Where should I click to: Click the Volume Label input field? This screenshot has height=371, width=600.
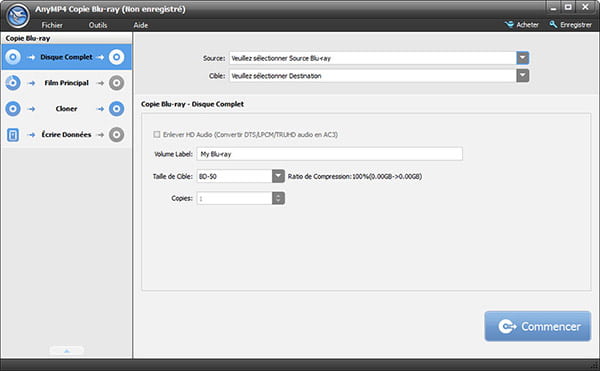[329, 154]
